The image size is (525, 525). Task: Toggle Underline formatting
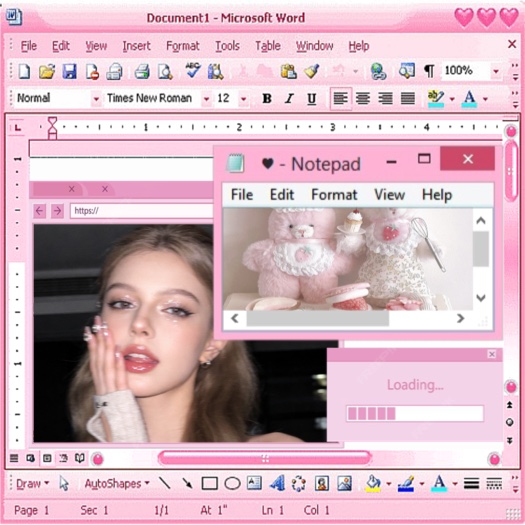coord(312,98)
